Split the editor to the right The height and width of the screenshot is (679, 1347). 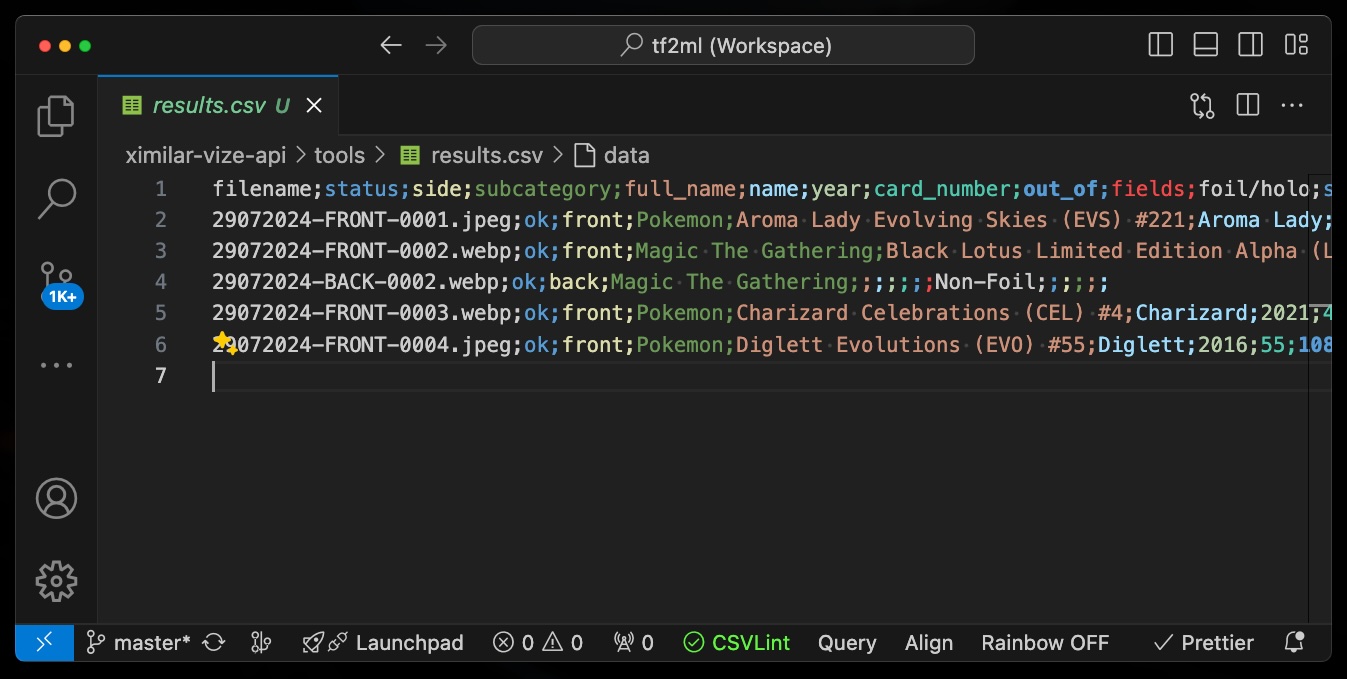pyautogui.click(x=1247, y=106)
